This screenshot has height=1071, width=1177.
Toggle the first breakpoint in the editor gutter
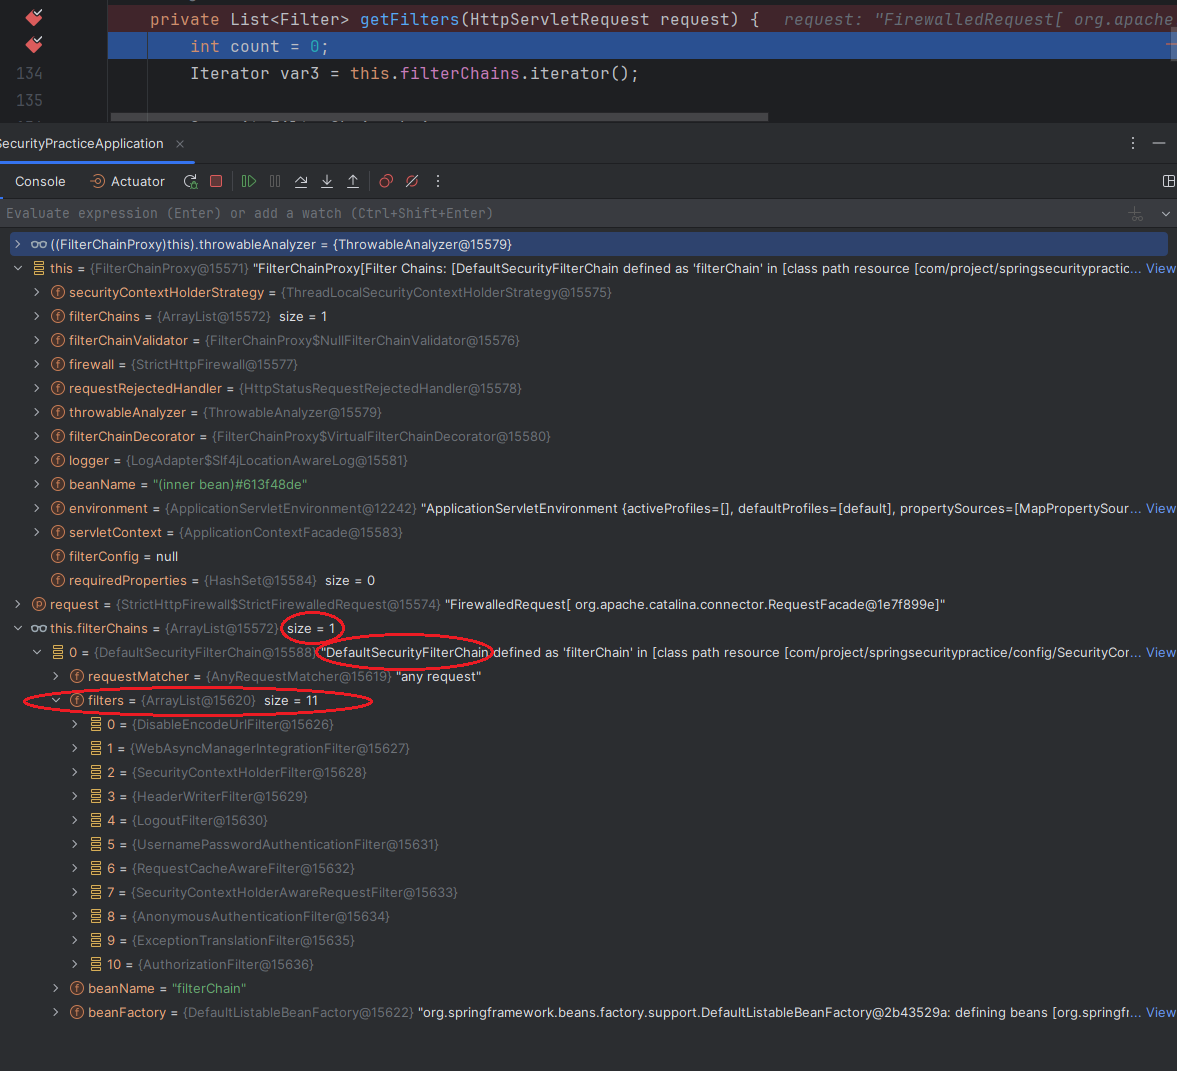point(34,17)
